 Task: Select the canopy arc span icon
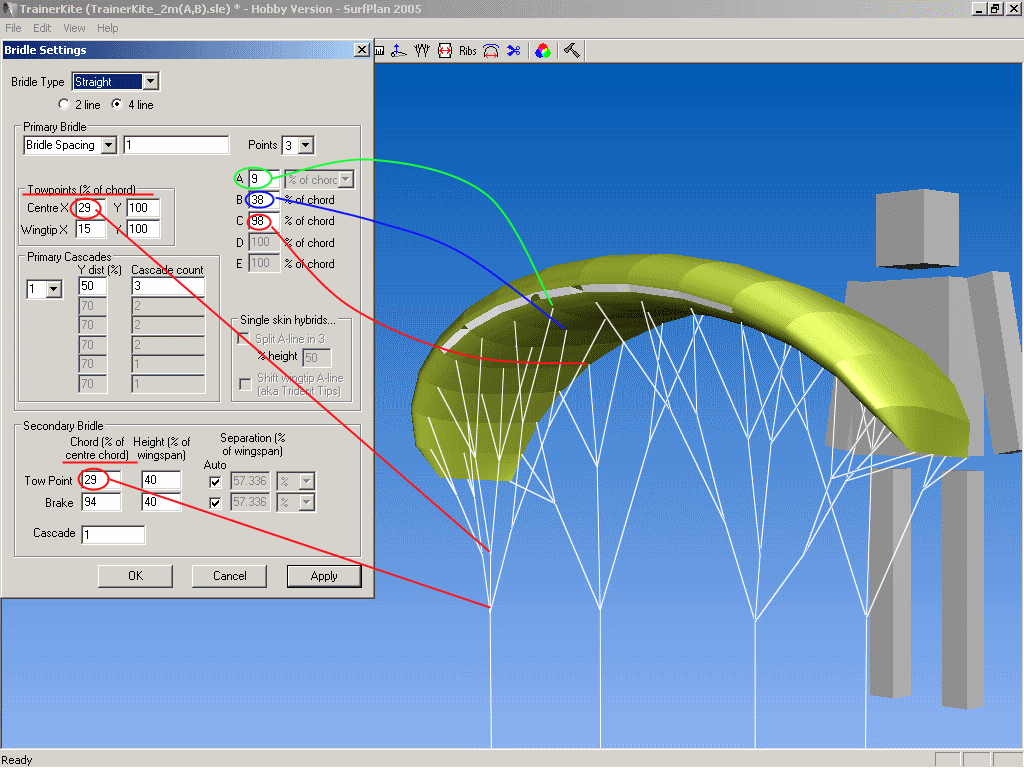point(491,50)
